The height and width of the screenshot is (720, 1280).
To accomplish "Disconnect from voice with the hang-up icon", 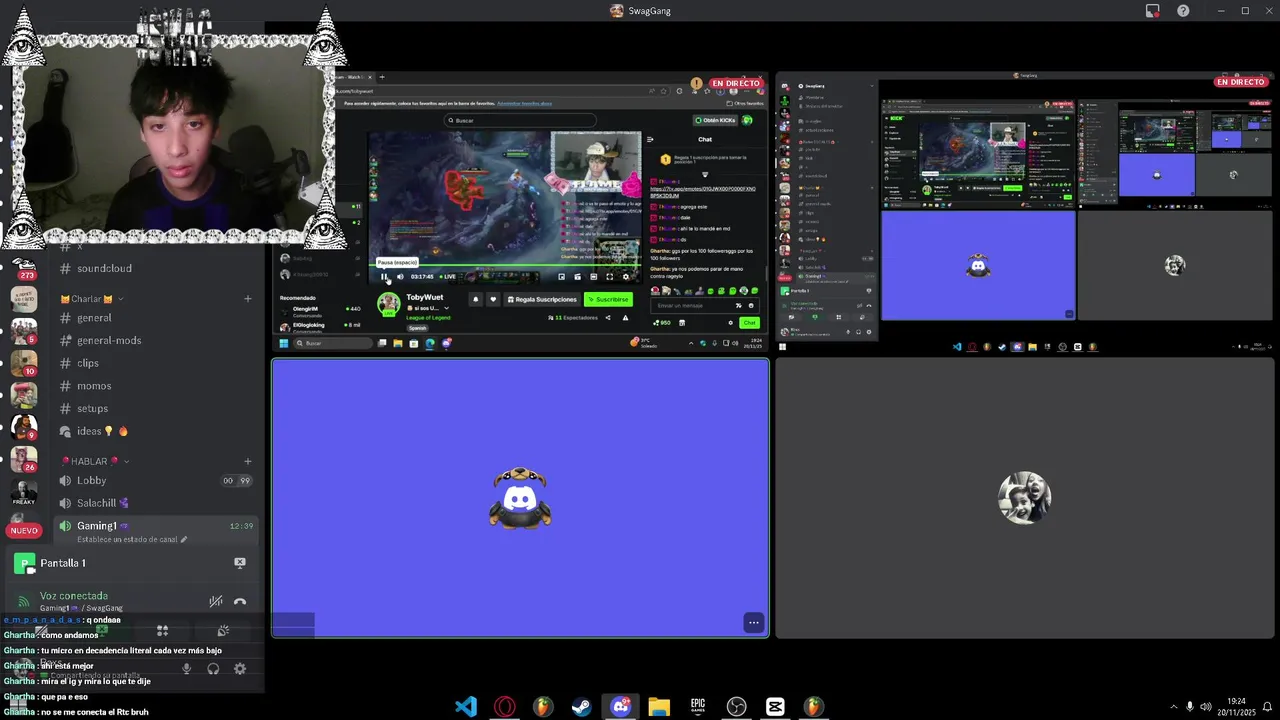I will tap(240, 602).
